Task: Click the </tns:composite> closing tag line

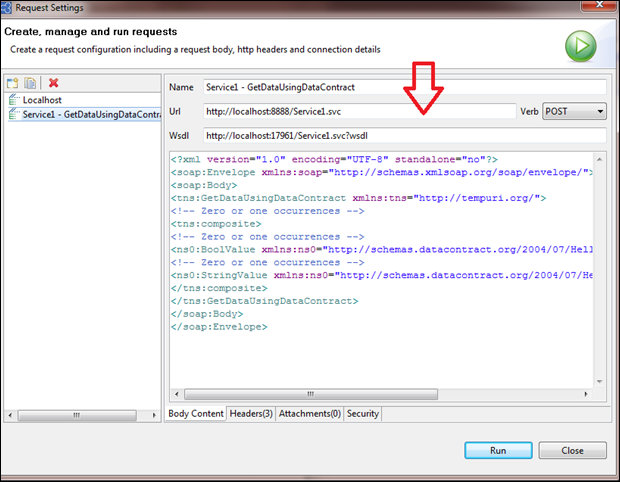Action: 219,288
